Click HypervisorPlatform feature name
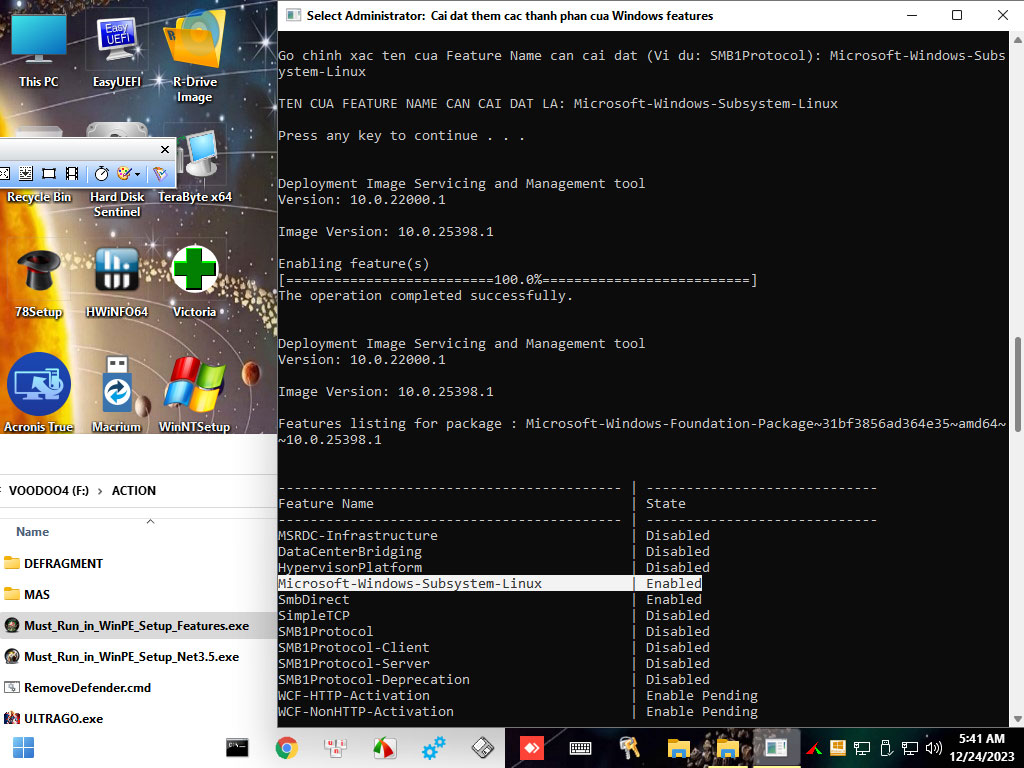This screenshot has height=768, width=1024. pyautogui.click(x=350, y=568)
